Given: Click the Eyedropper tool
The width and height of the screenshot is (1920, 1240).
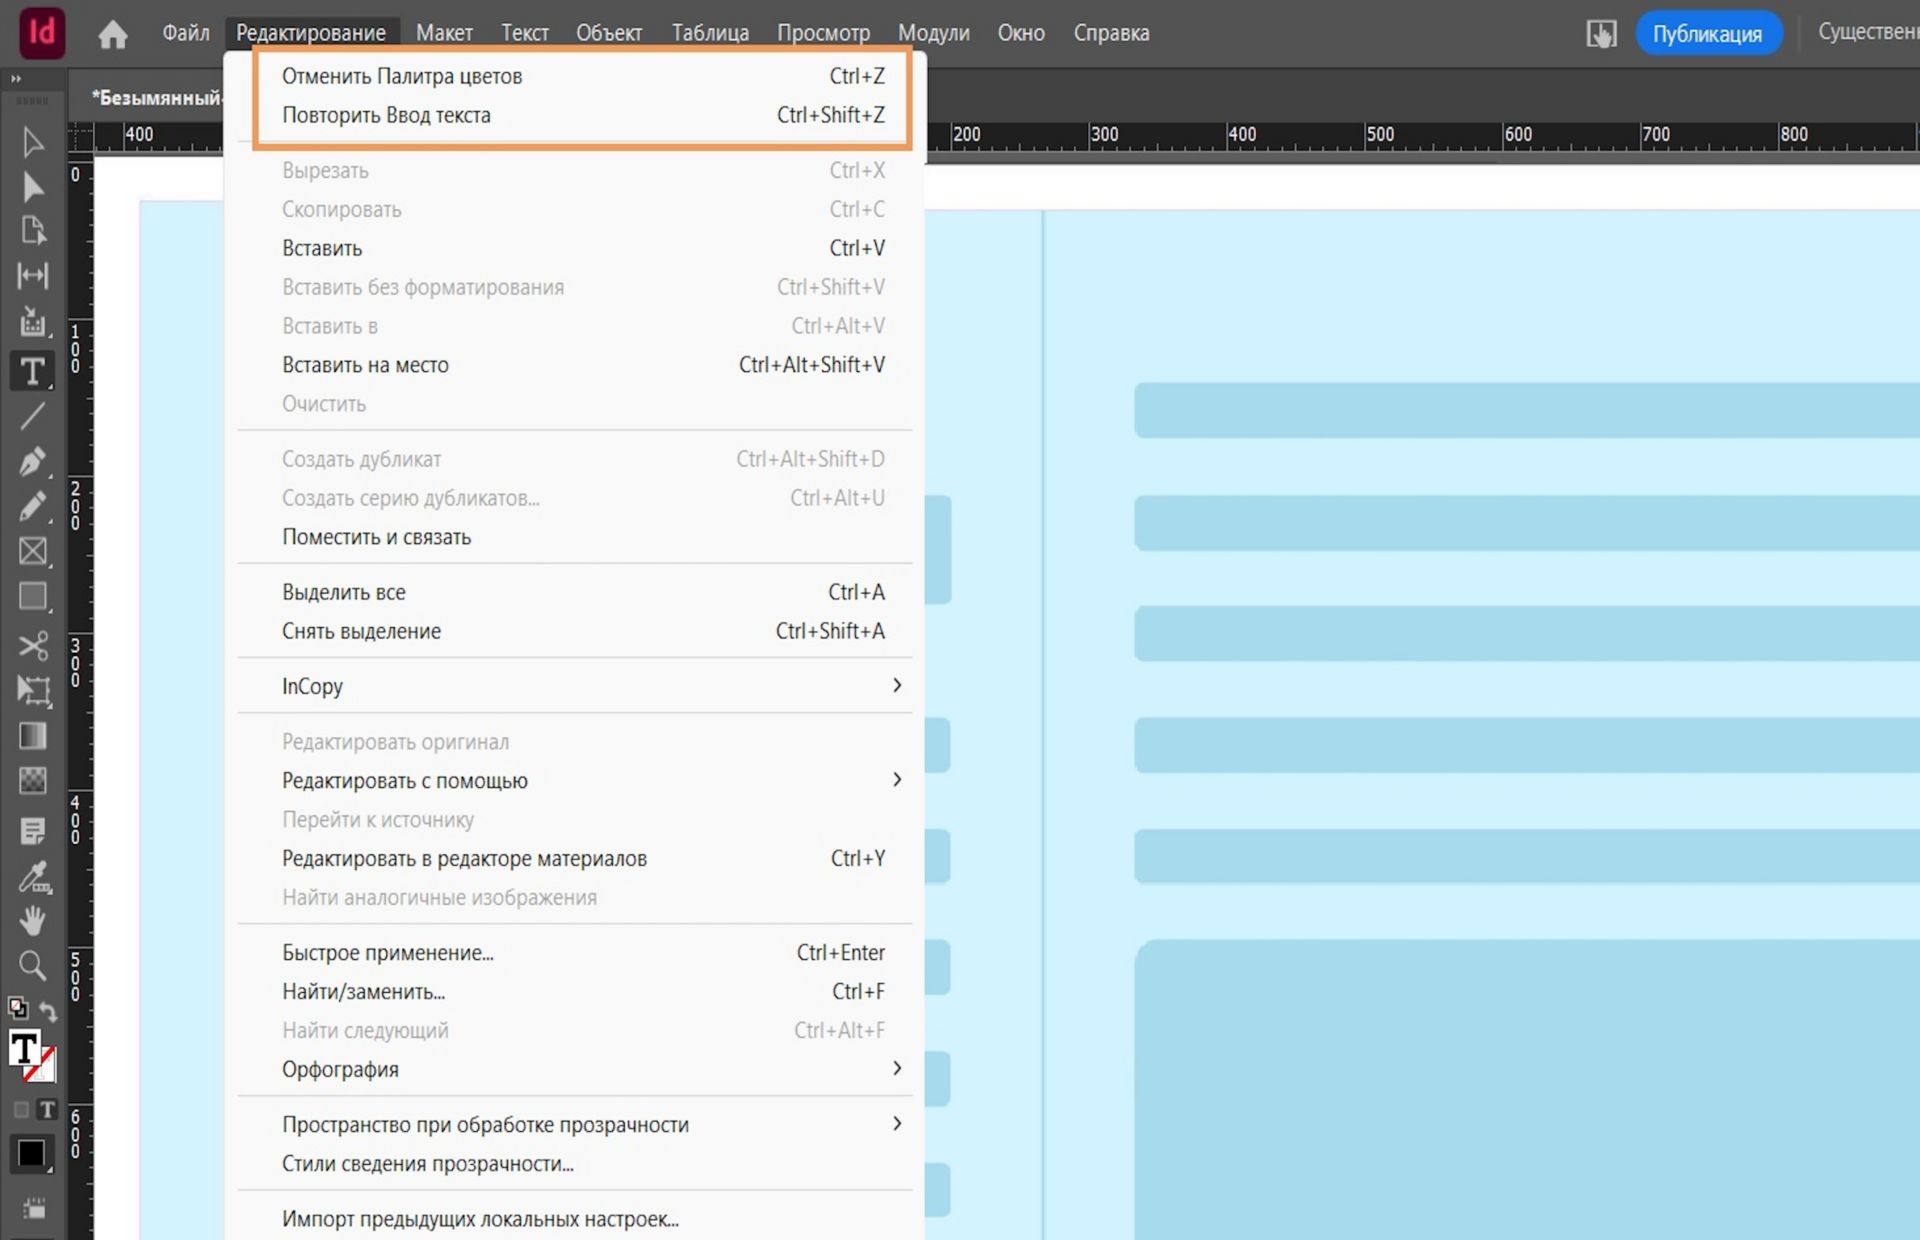Looking at the screenshot, I should pyautogui.click(x=32, y=877).
